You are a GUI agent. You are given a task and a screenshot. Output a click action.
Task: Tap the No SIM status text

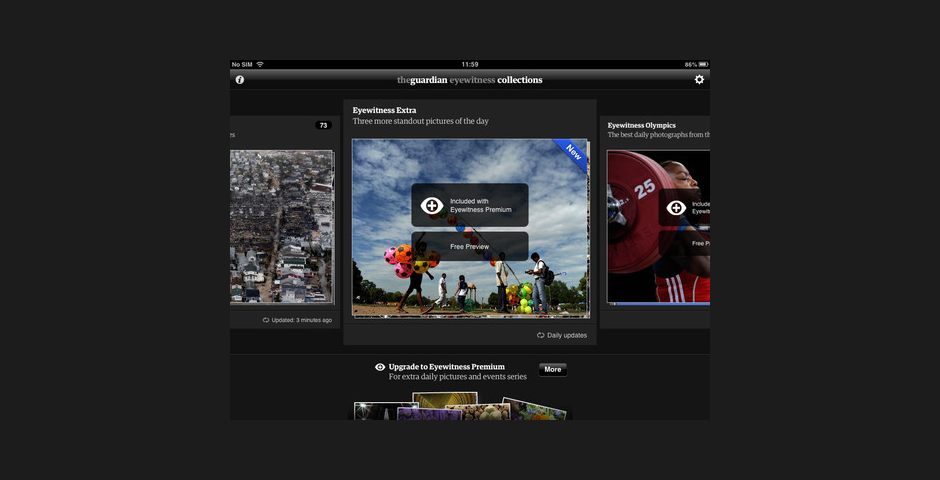click(242, 64)
